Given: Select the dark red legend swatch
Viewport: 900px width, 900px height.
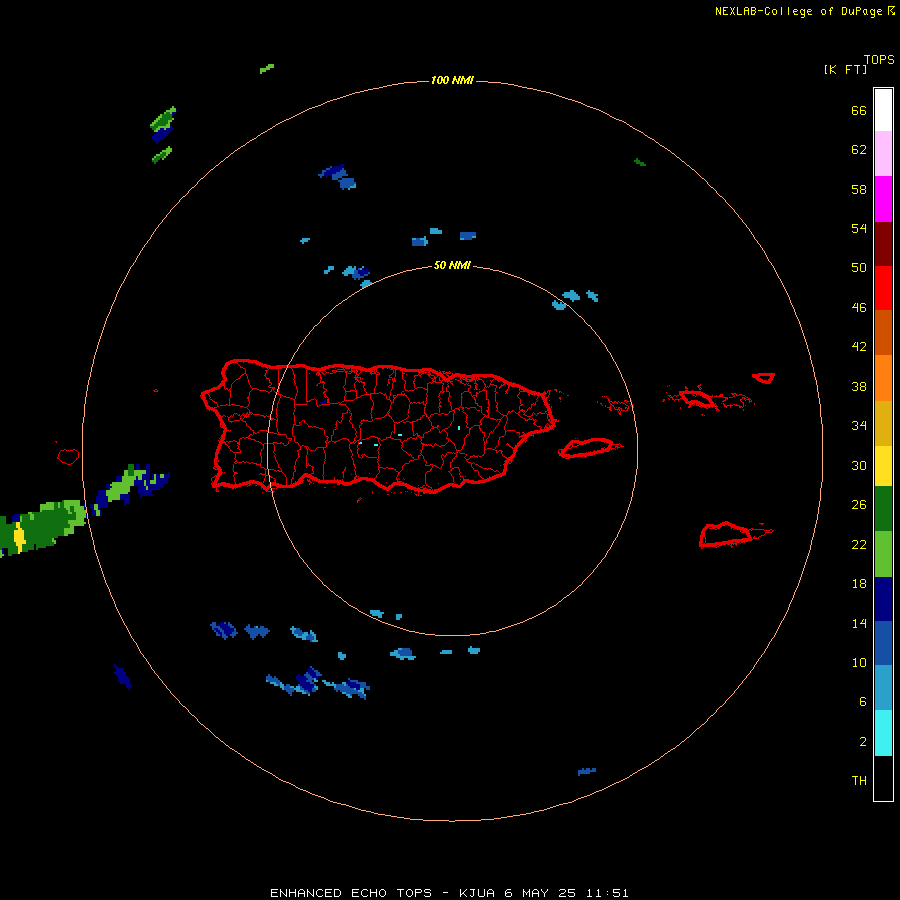Looking at the screenshot, I should [883, 244].
